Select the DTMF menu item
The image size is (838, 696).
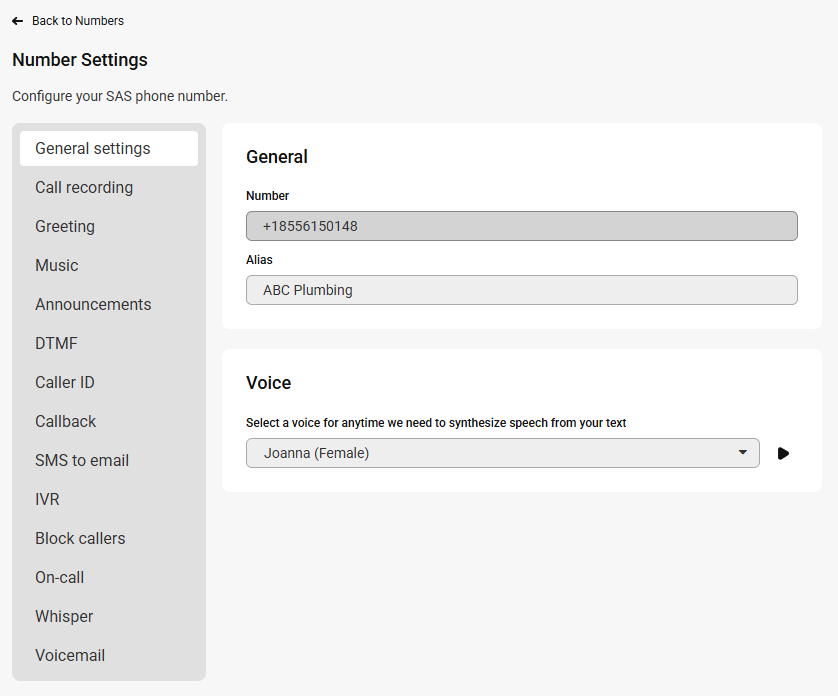coord(109,344)
